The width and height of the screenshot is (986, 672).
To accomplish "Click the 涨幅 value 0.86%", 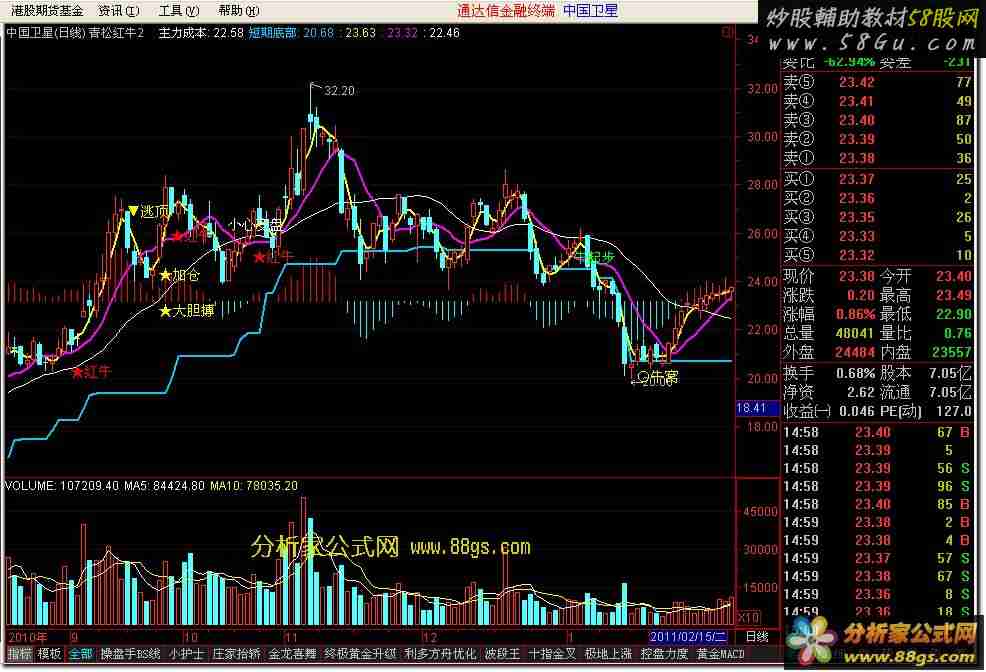I will click(x=855, y=314).
